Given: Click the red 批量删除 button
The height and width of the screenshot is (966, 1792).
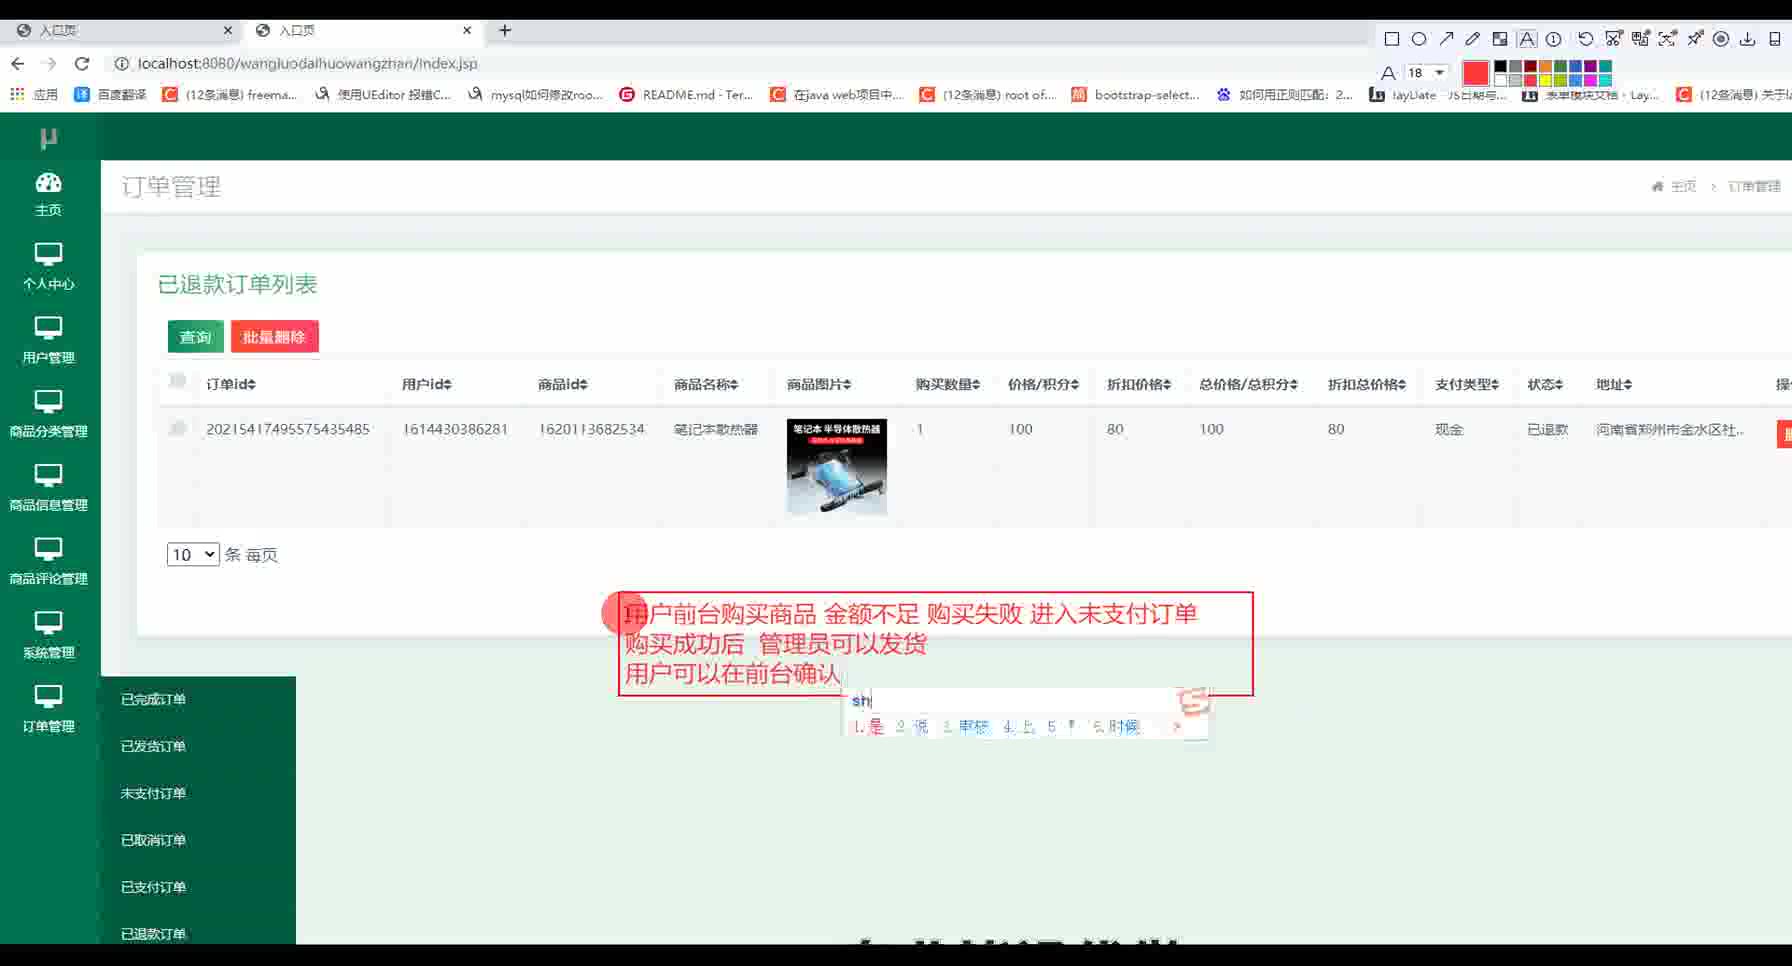Looking at the screenshot, I should pos(274,337).
